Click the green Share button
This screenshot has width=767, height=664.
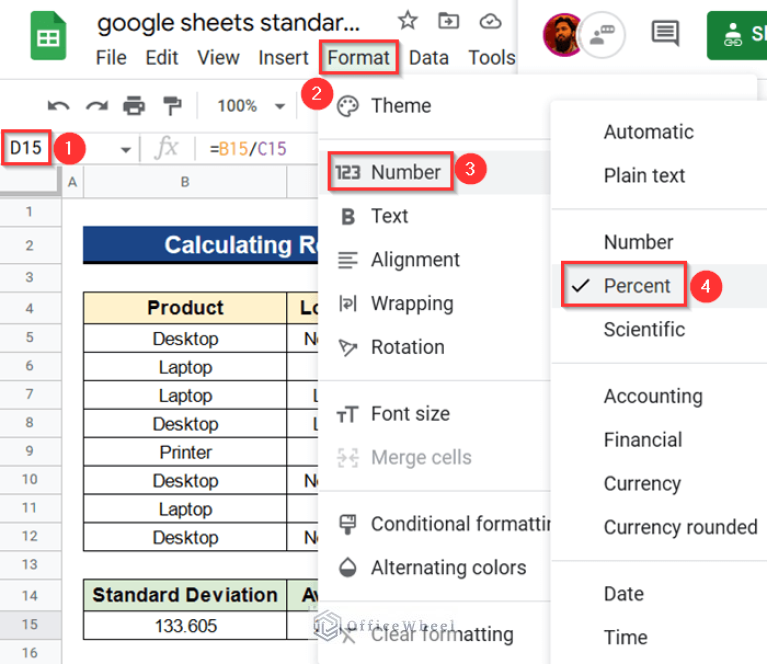point(738,35)
